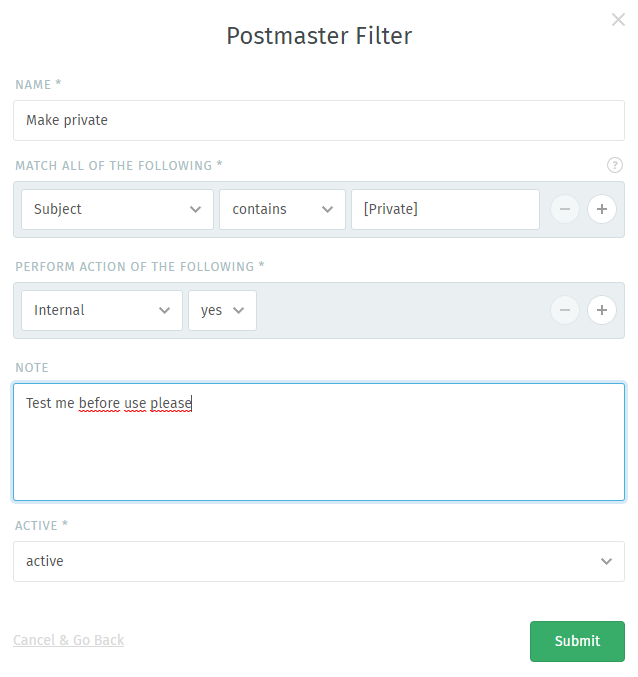This screenshot has width=638, height=677.
Task: Open the 'yes' value dropdown
Action: tap(222, 310)
